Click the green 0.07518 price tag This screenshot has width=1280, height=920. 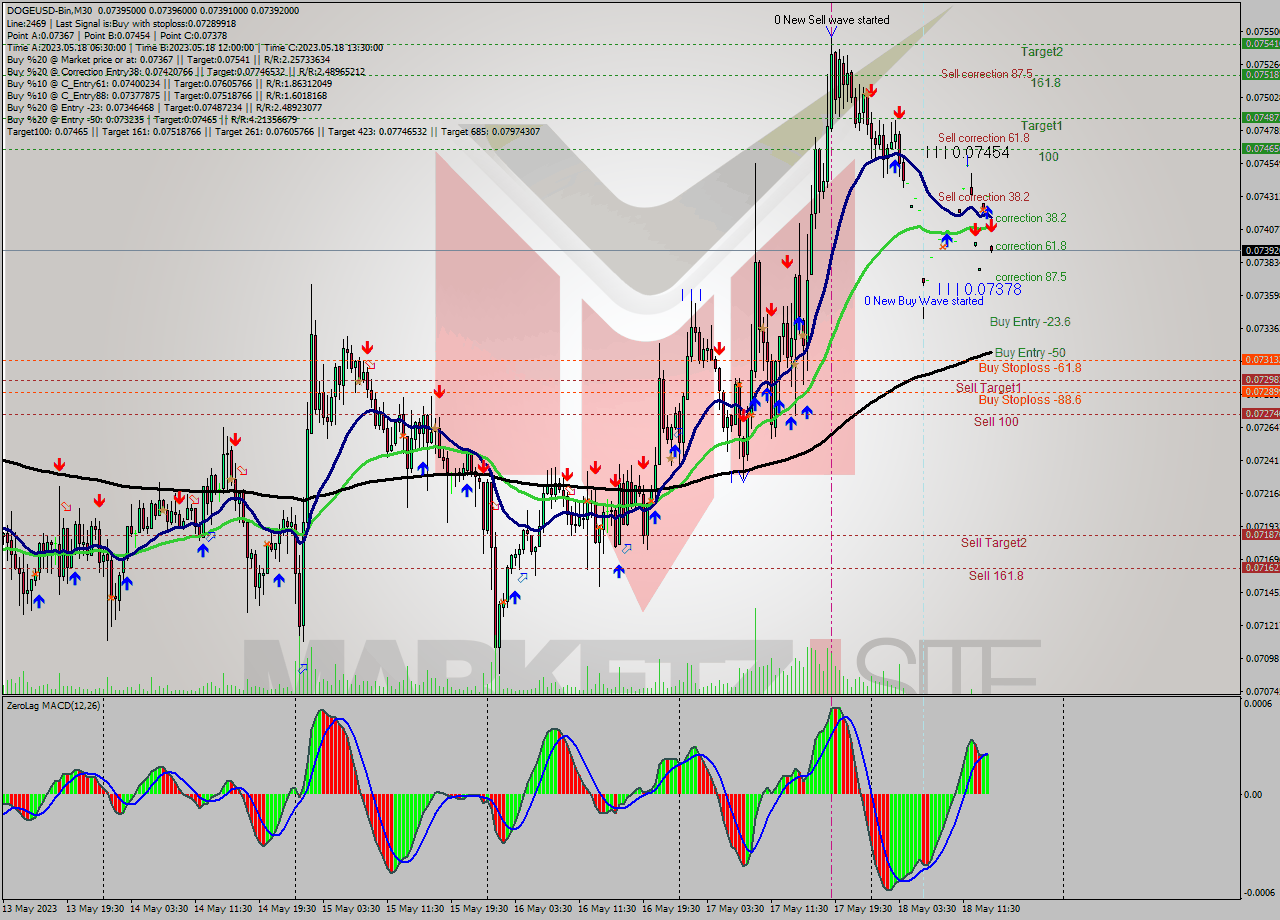click(1260, 75)
